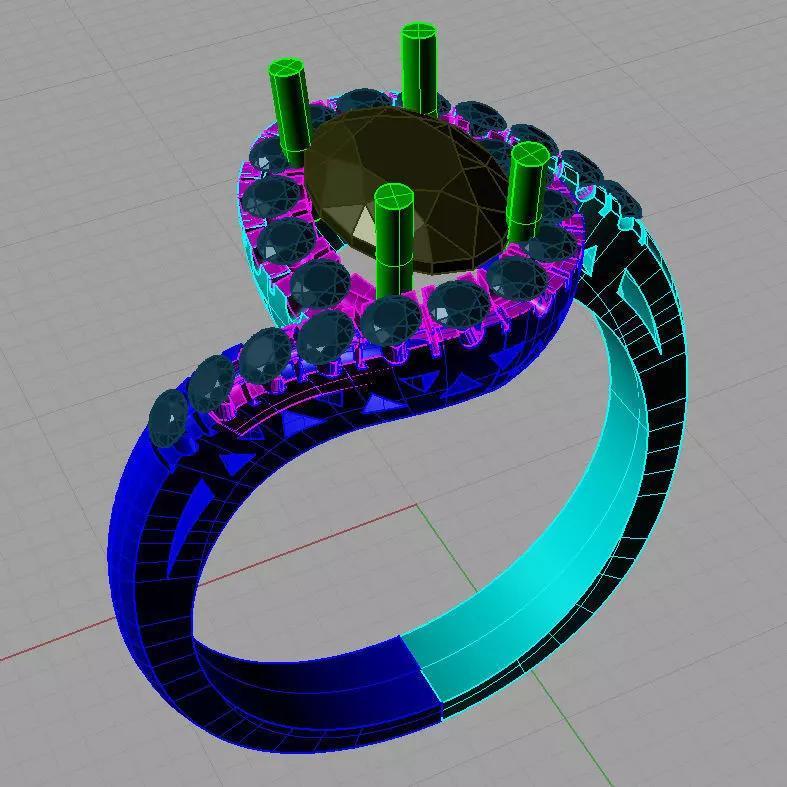787x787 pixels.
Task: Select the tallest green prong behind the center stone
Action: [x=419, y=69]
